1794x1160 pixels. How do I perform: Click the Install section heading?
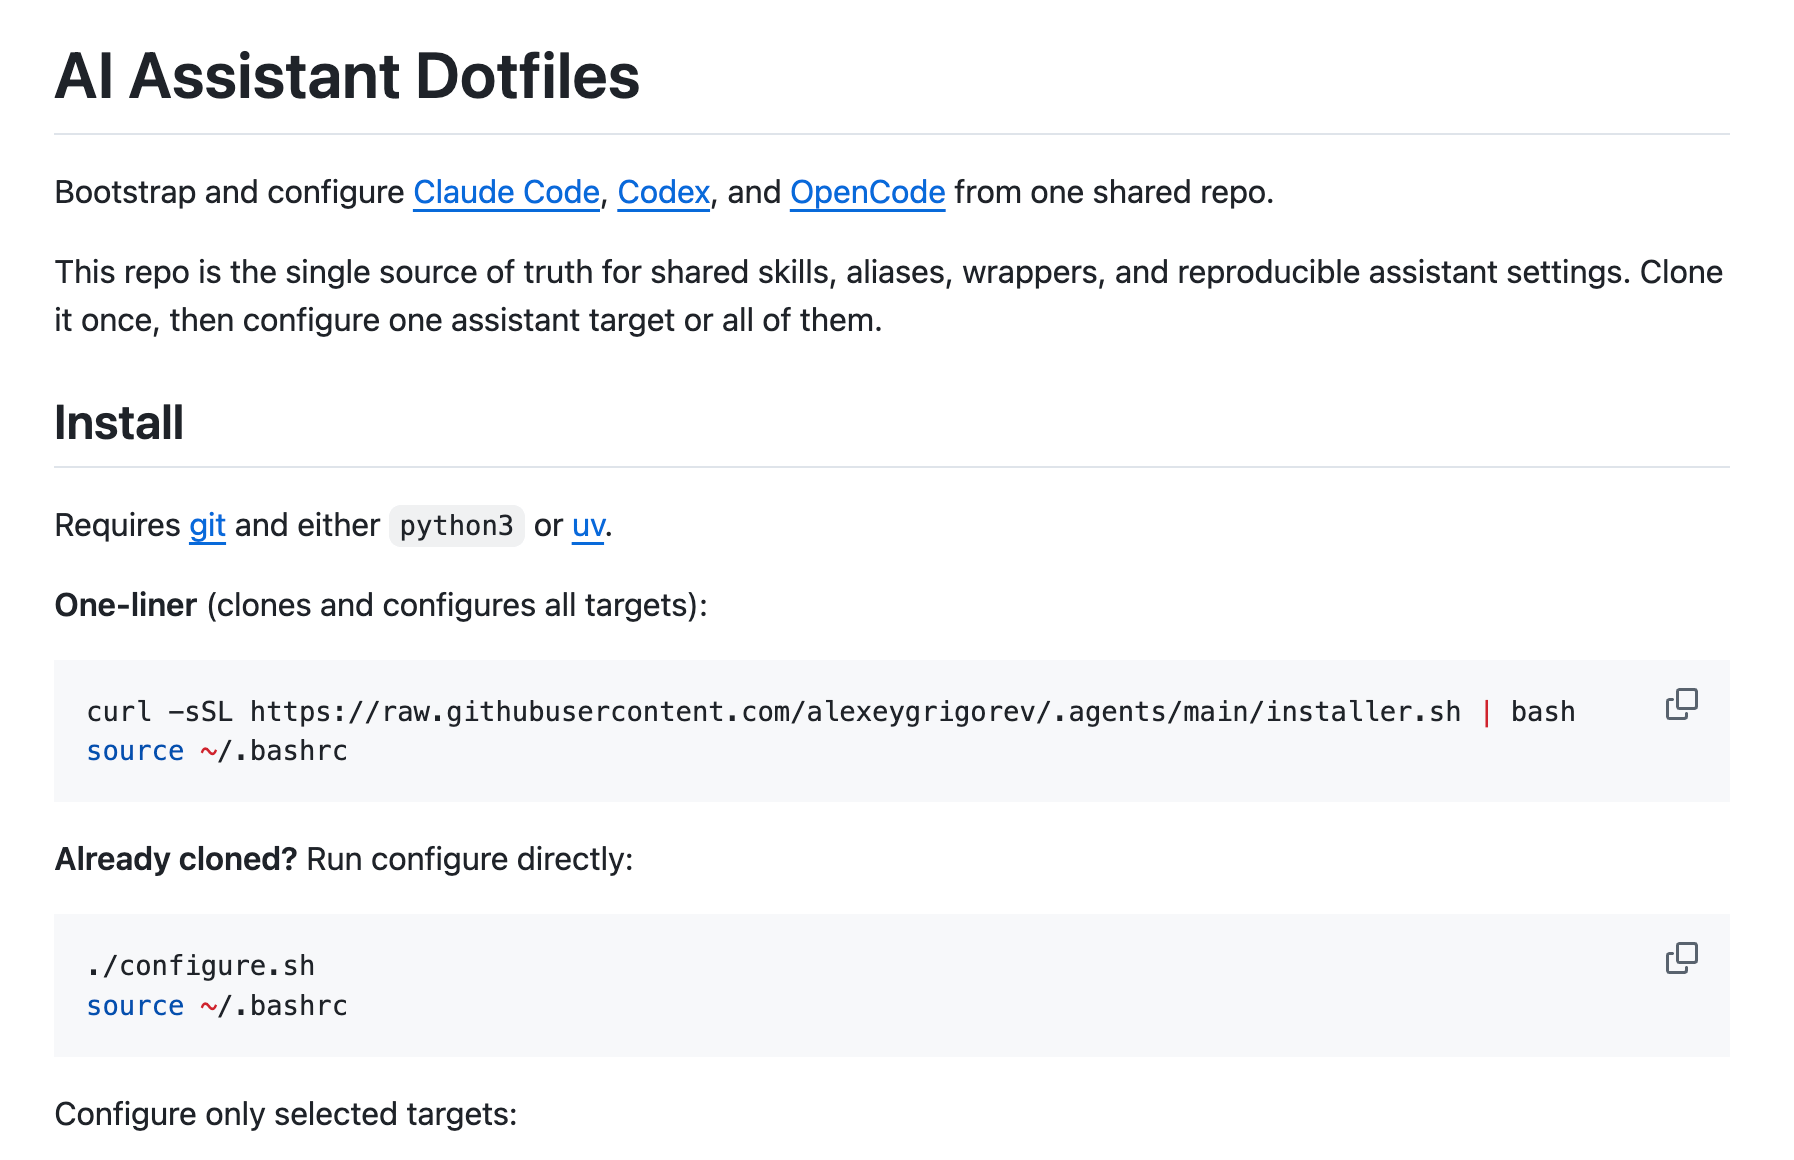[x=119, y=422]
